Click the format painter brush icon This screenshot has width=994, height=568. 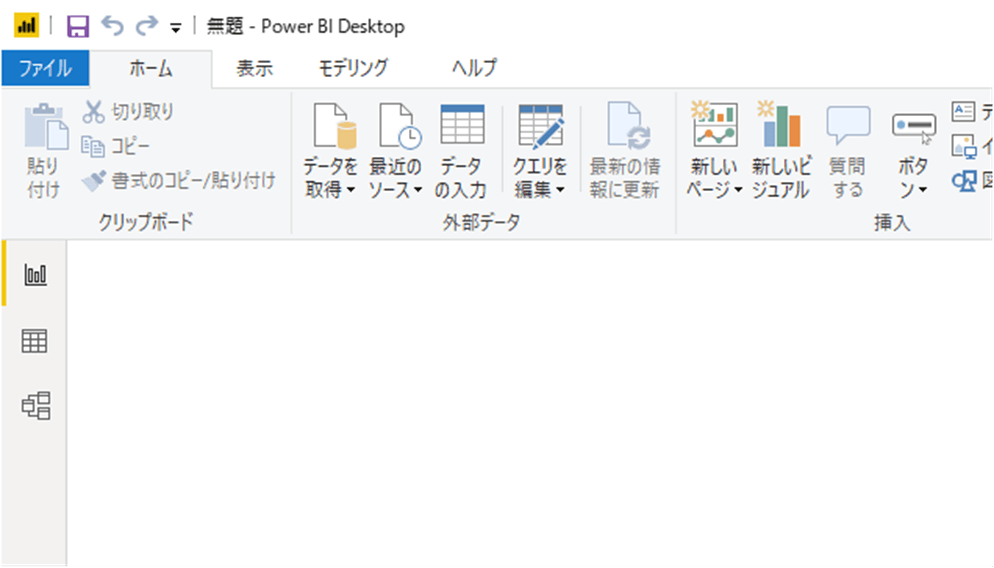coord(94,181)
